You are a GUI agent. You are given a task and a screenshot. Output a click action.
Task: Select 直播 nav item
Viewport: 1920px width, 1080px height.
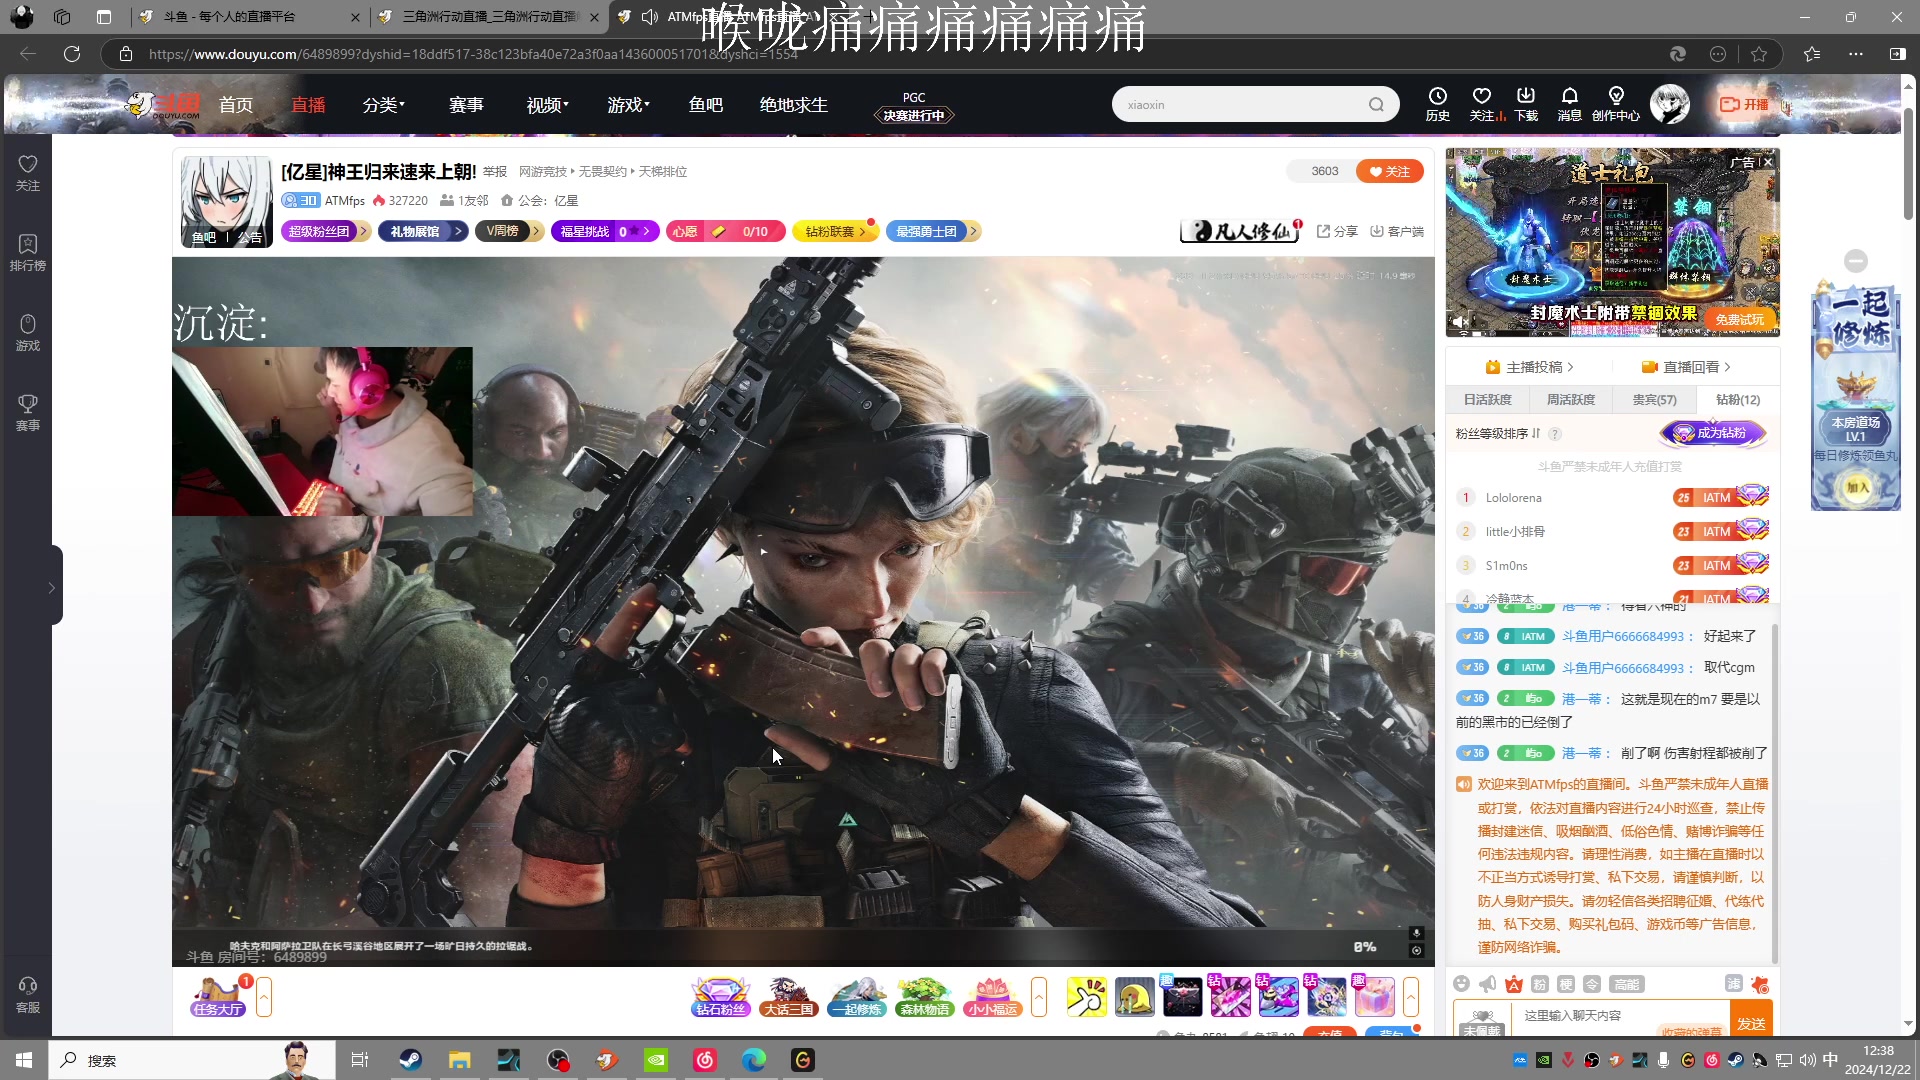(x=308, y=105)
